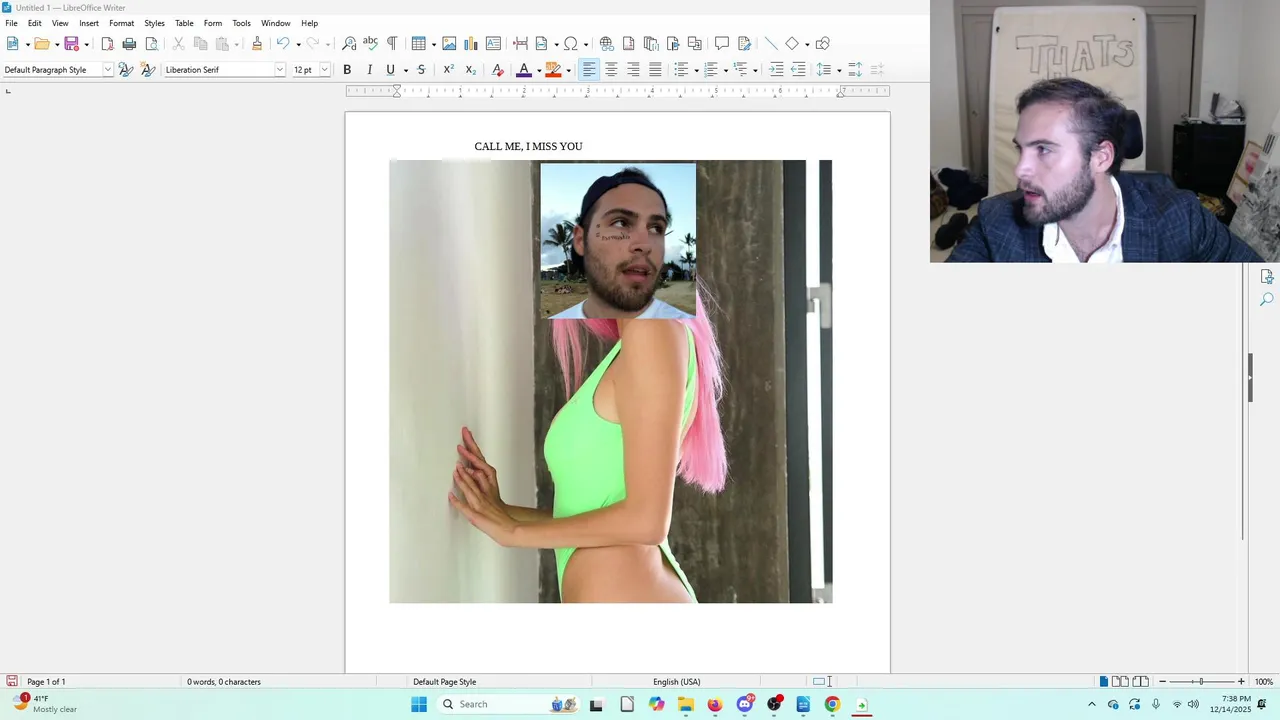Image resolution: width=1280 pixels, height=720 pixels.
Task: Toggle Strikethrough formatting
Action: point(421,69)
